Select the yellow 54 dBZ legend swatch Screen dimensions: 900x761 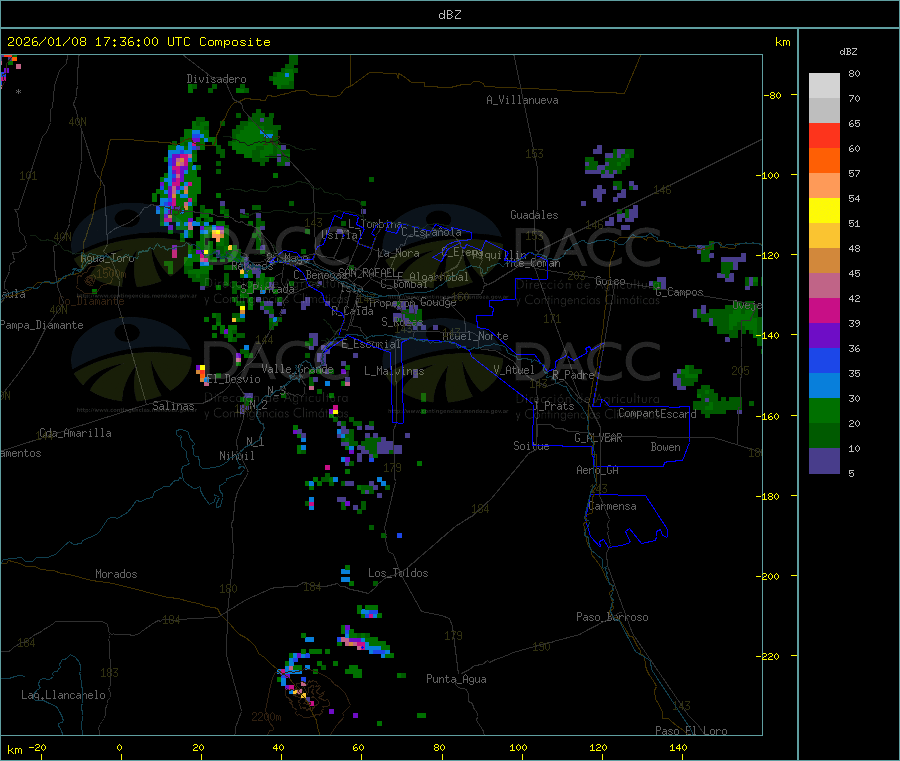[x=824, y=211]
